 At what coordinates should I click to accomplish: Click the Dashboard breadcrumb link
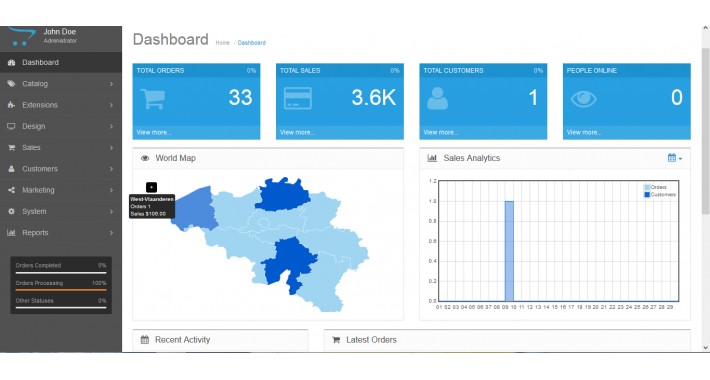point(252,43)
